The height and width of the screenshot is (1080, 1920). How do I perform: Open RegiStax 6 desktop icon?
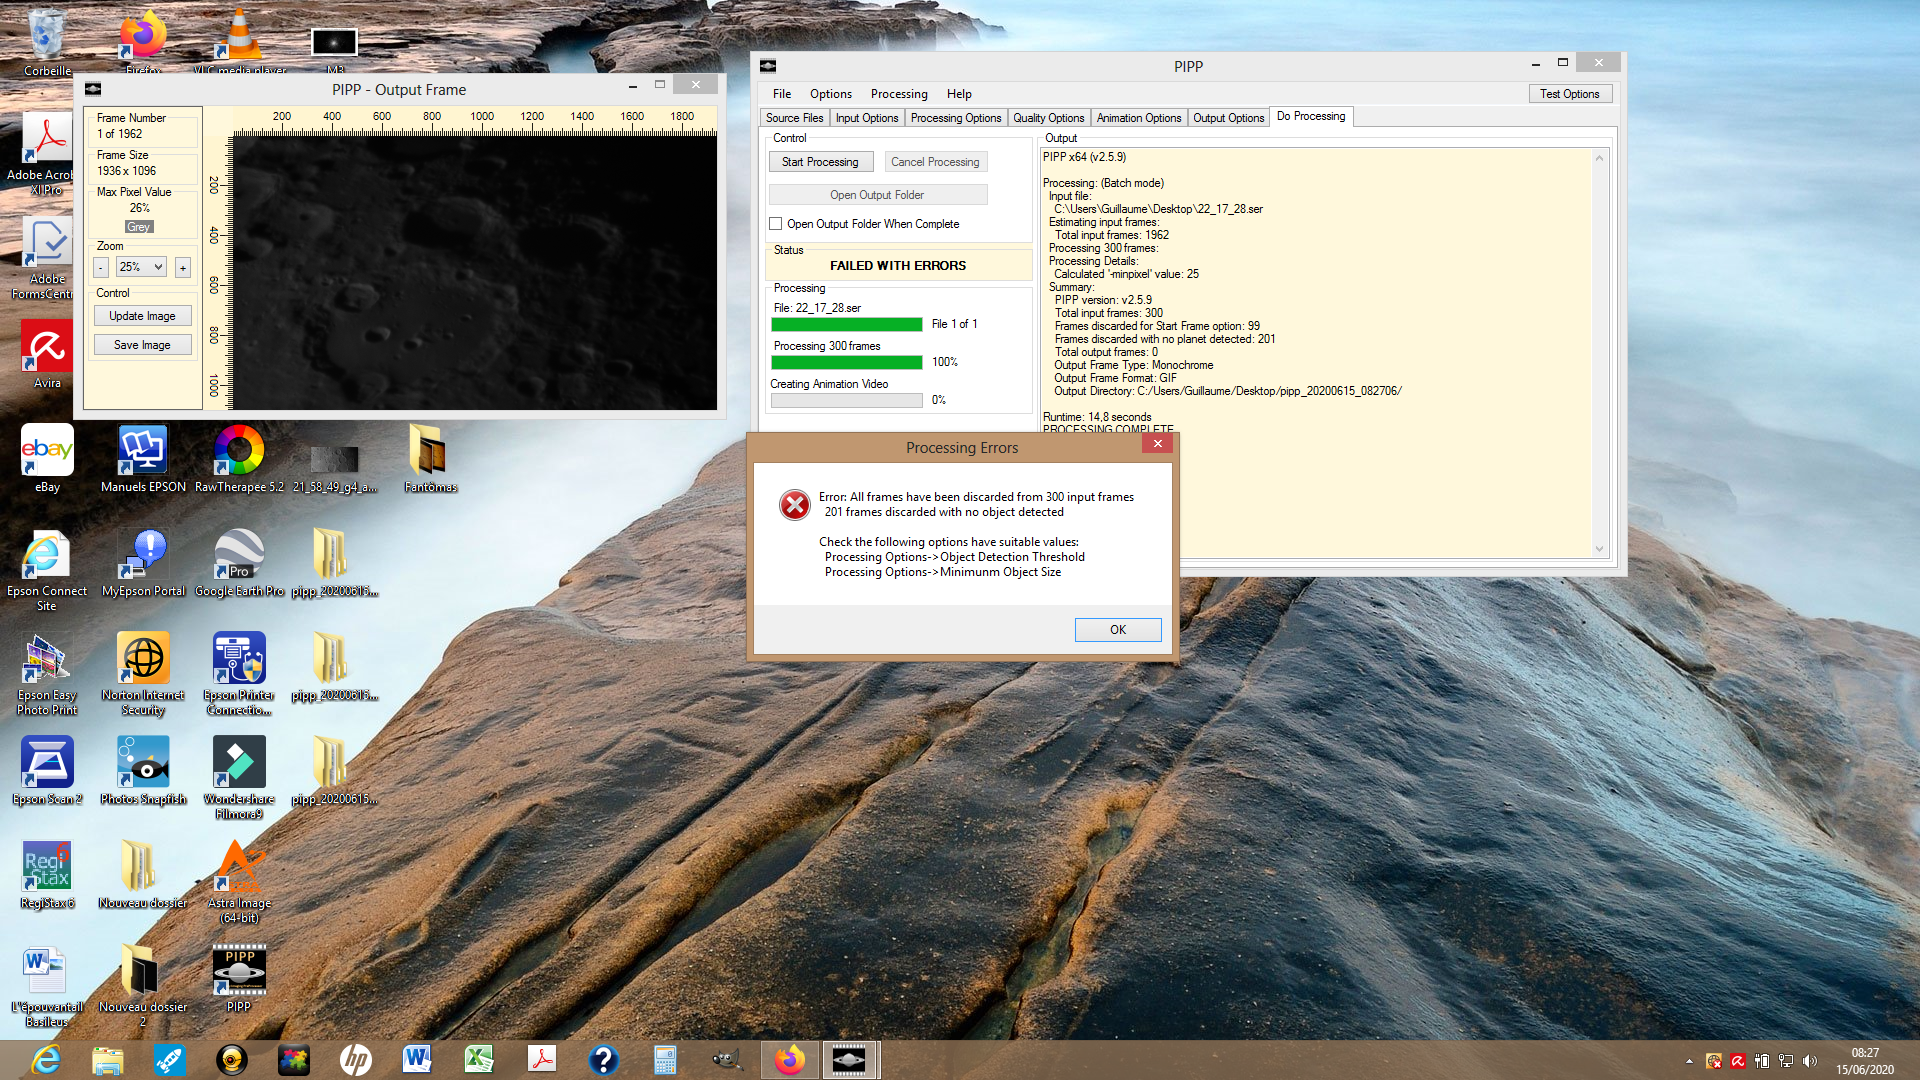[46, 867]
